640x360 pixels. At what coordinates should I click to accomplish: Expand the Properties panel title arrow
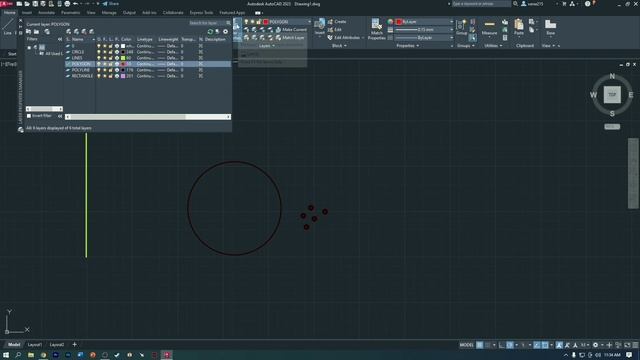coord(418,46)
